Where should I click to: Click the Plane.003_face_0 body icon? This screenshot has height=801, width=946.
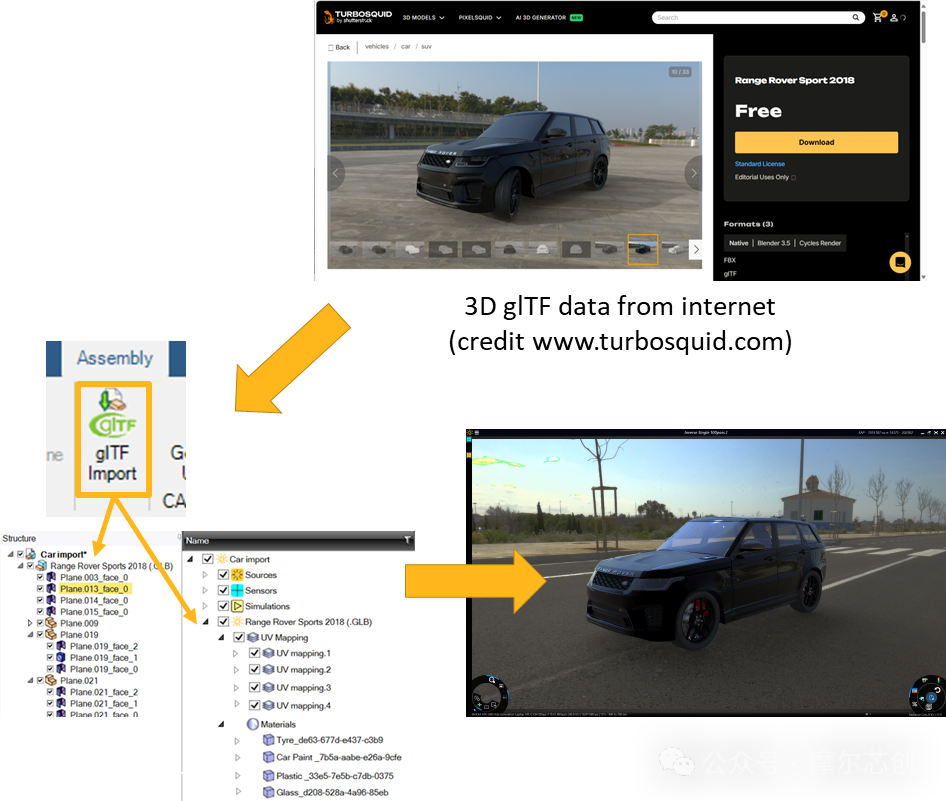(x=51, y=577)
